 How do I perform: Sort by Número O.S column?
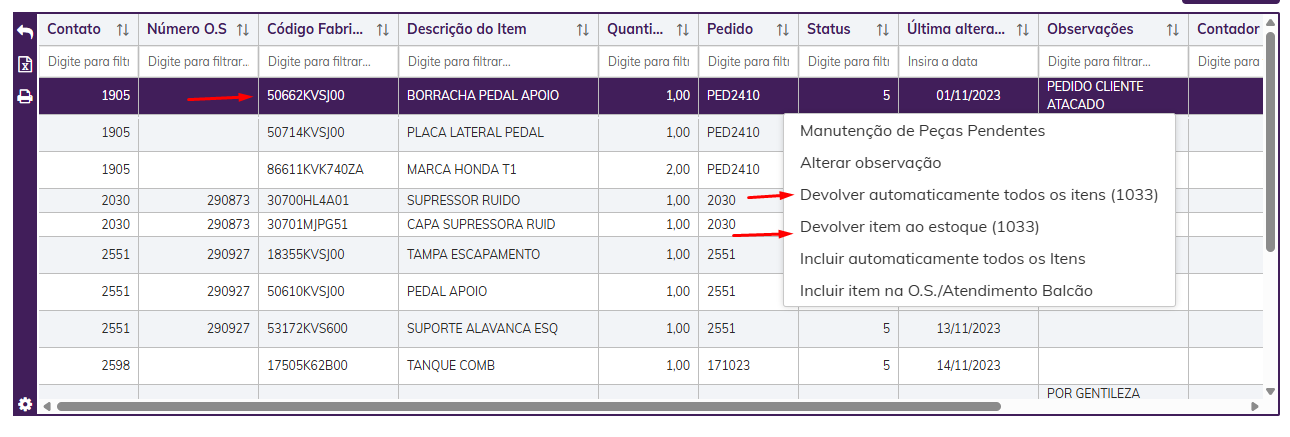[242, 30]
